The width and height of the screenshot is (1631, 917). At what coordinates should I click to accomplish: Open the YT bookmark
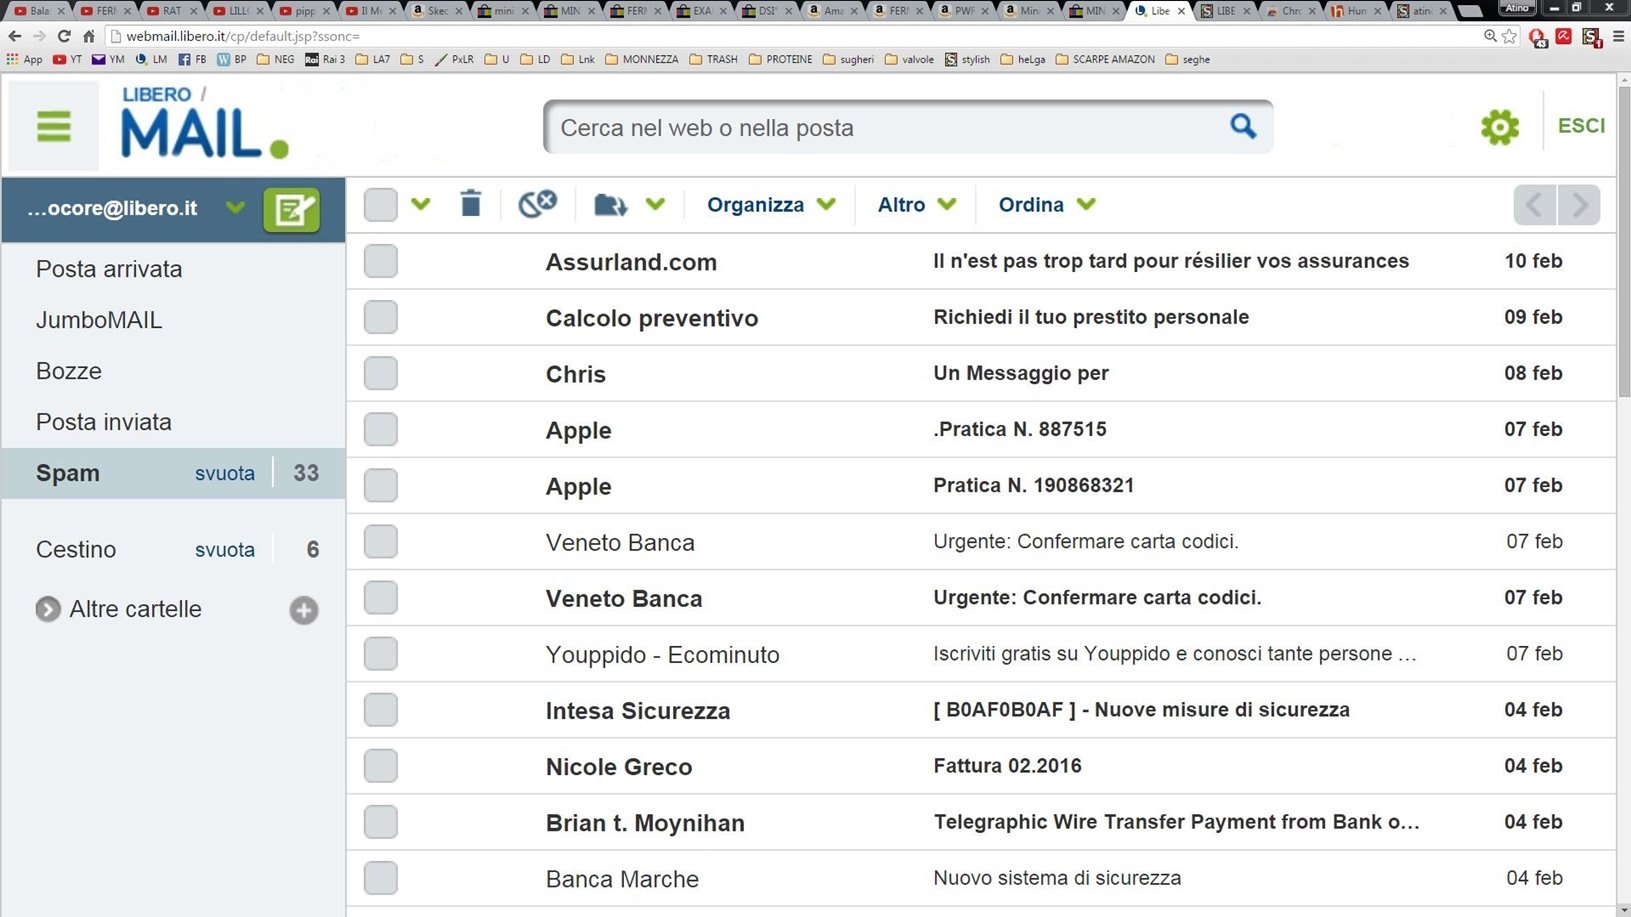pos(67,59)
